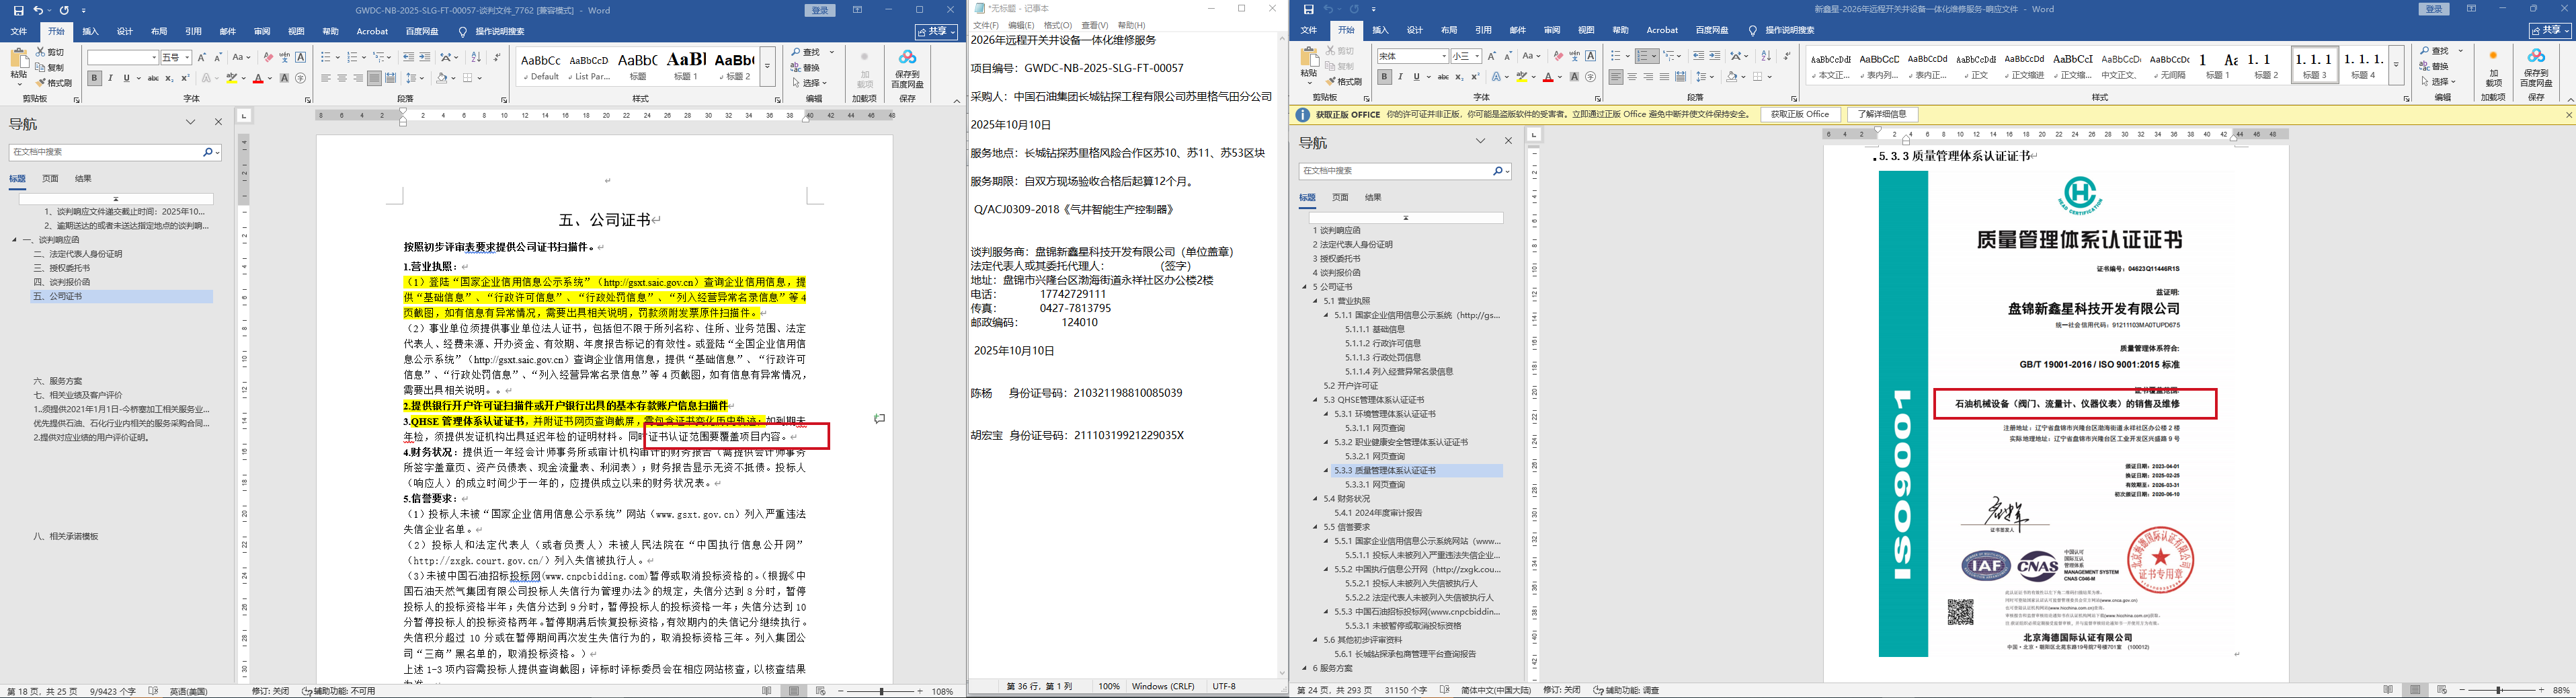Toggle Underline in the left Word window

coord(126,78)
